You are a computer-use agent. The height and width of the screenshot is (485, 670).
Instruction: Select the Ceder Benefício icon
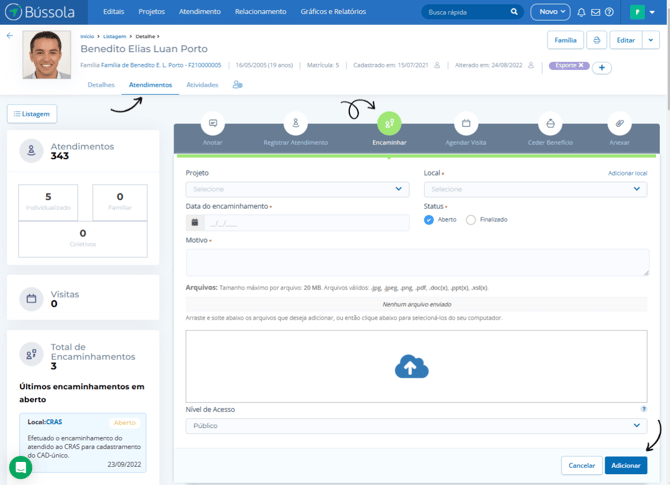550,123
